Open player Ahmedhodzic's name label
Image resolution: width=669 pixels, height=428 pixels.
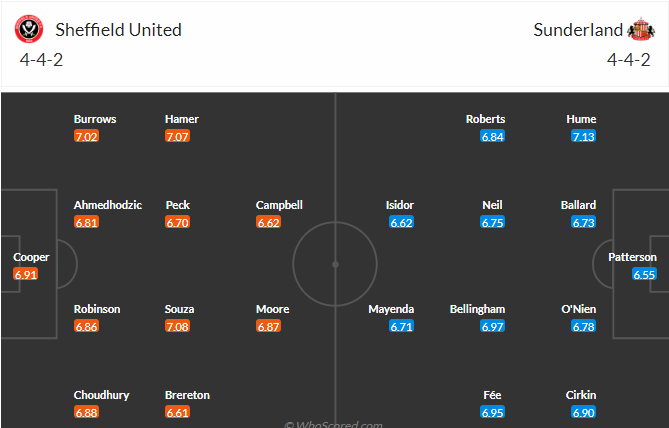[108, 205]
